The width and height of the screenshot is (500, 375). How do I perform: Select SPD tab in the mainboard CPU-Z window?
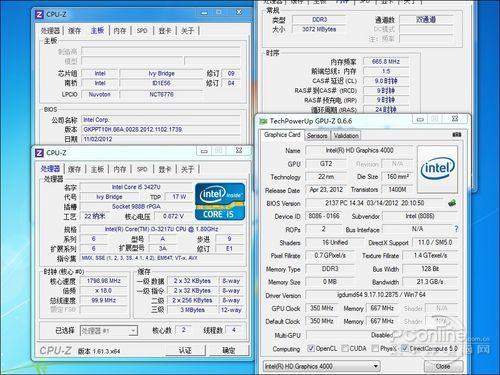point(142,31)
